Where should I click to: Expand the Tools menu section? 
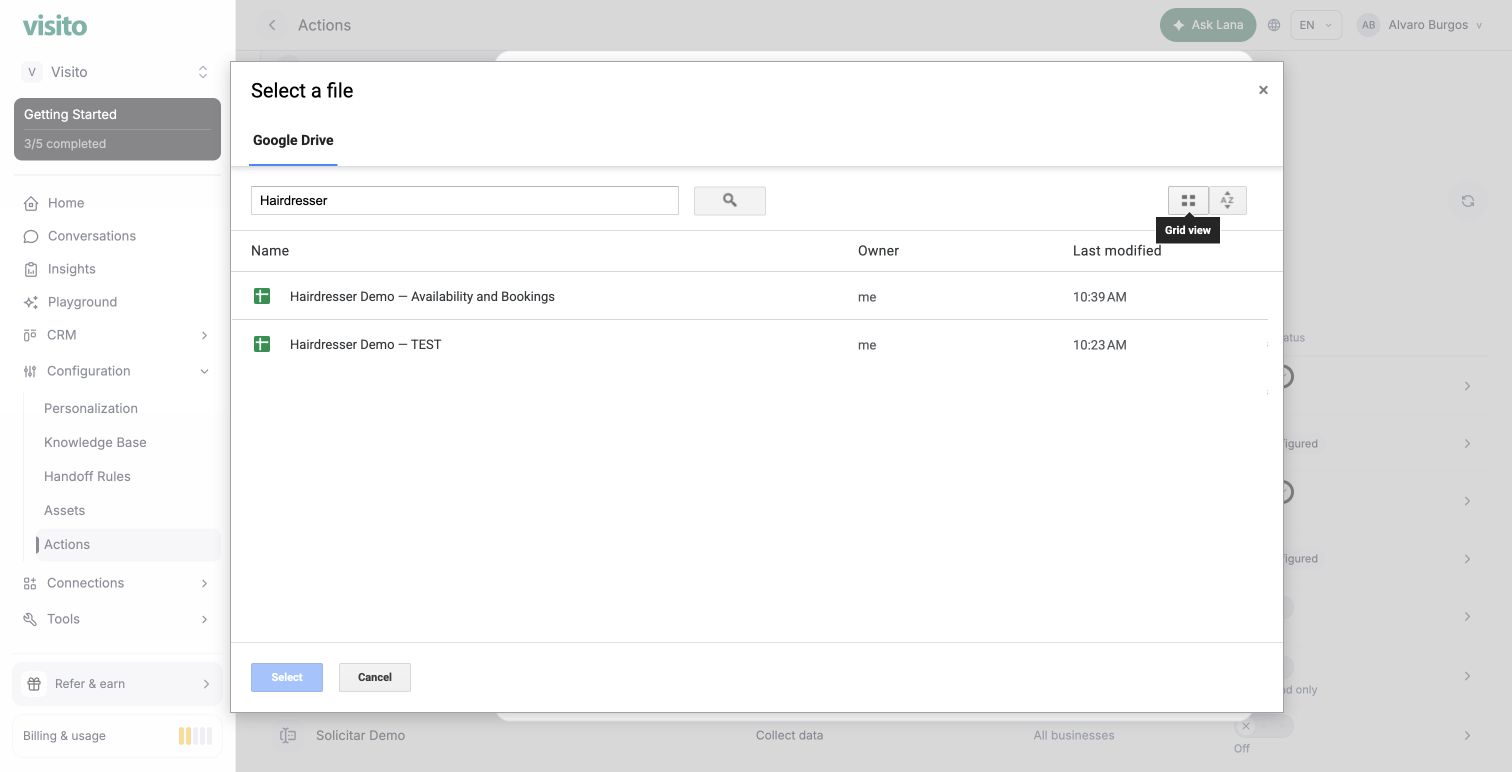coord(117,619)
